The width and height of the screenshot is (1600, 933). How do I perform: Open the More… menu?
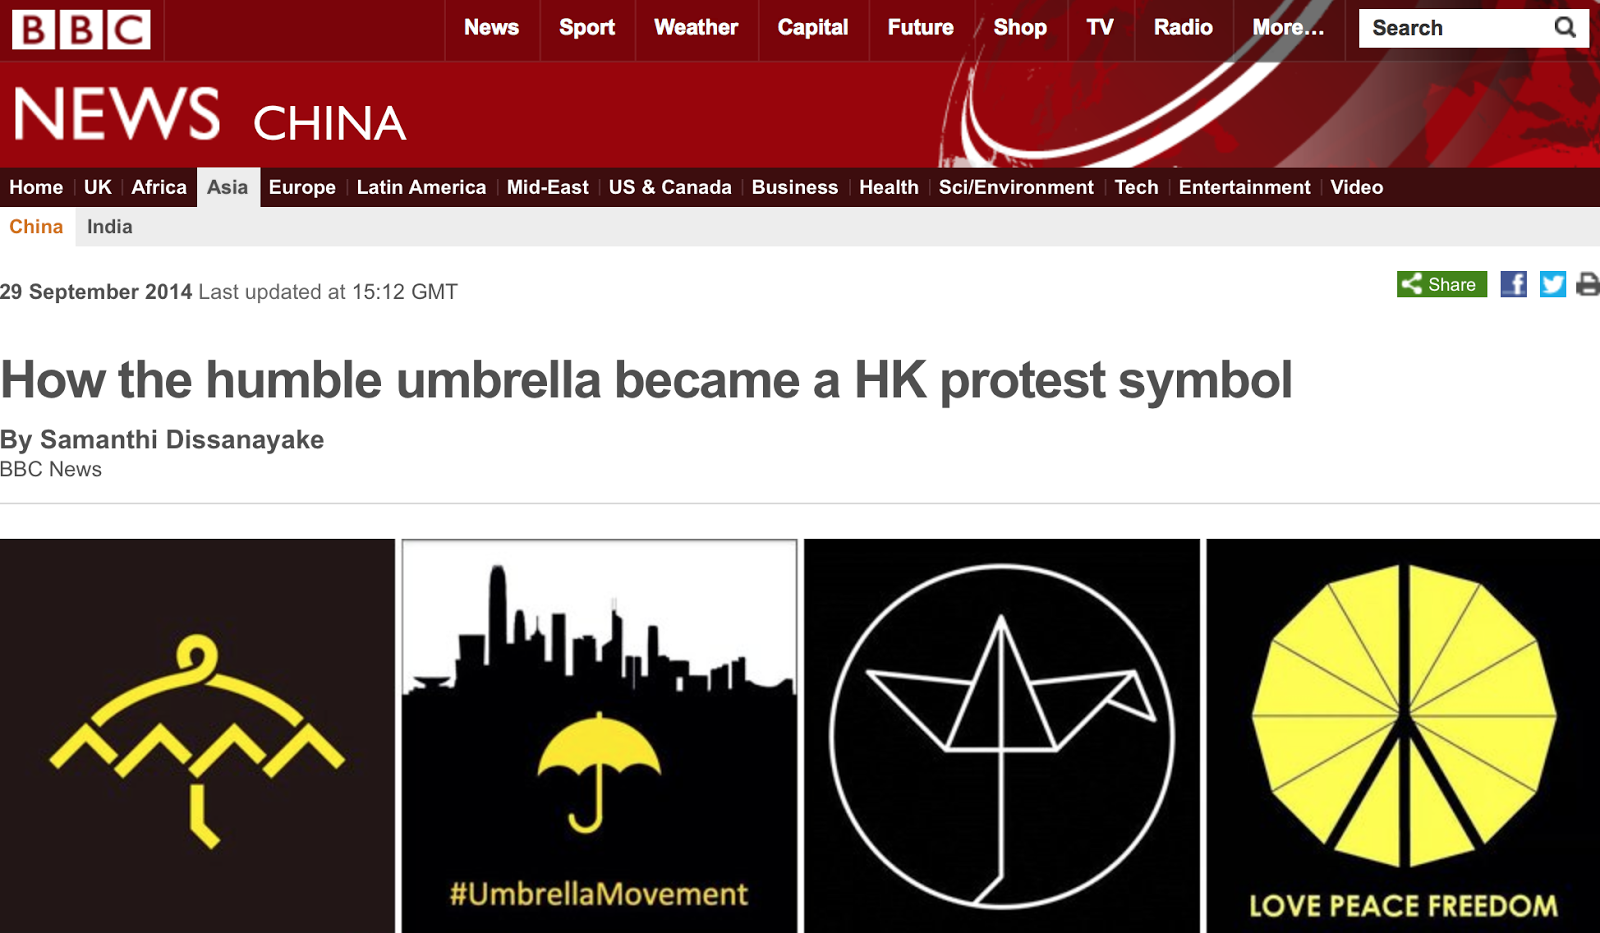1288,28
